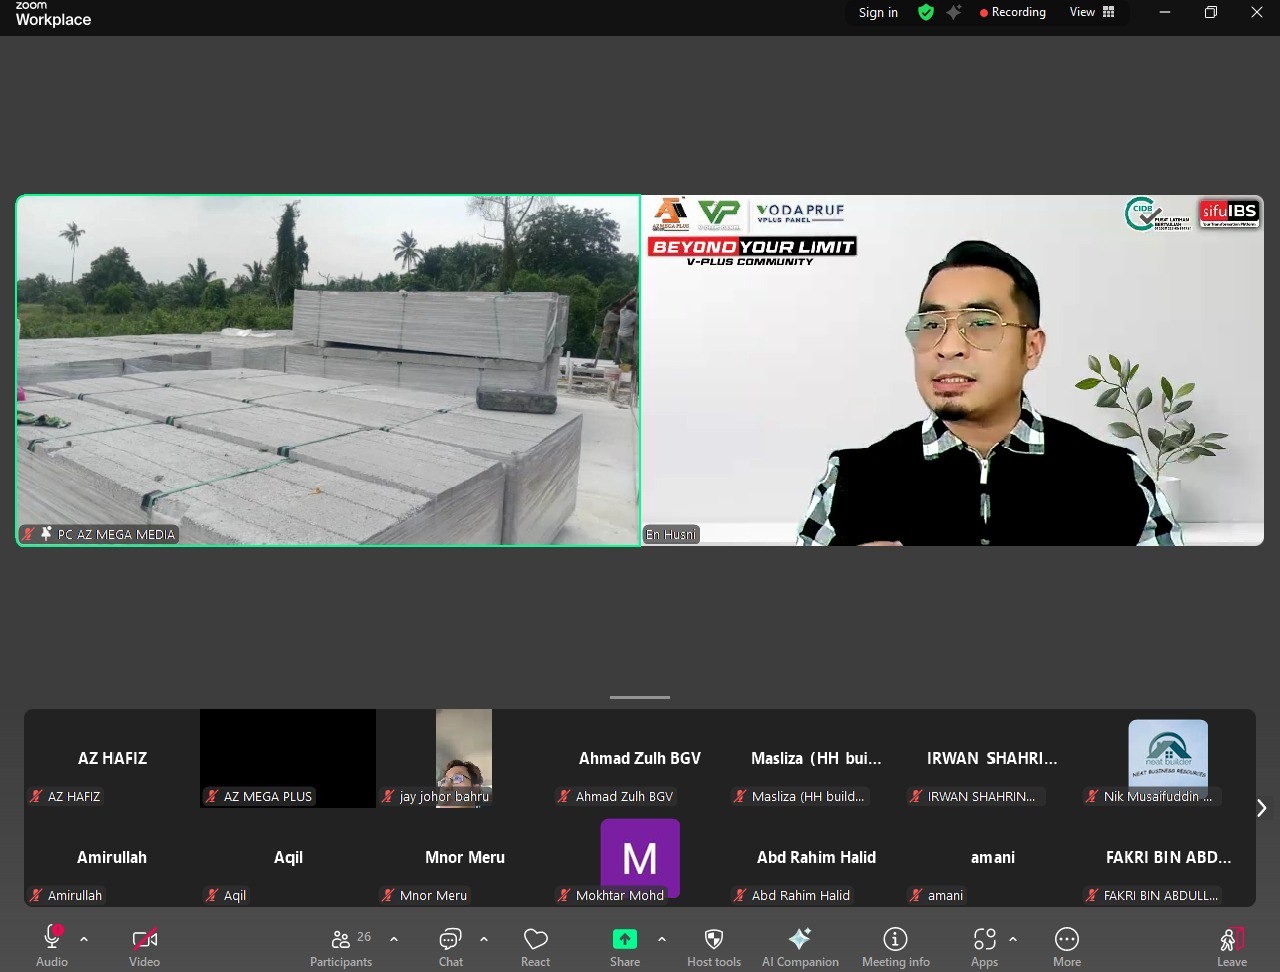
Task: Restore down the Zoom window
Action: 1211,12
